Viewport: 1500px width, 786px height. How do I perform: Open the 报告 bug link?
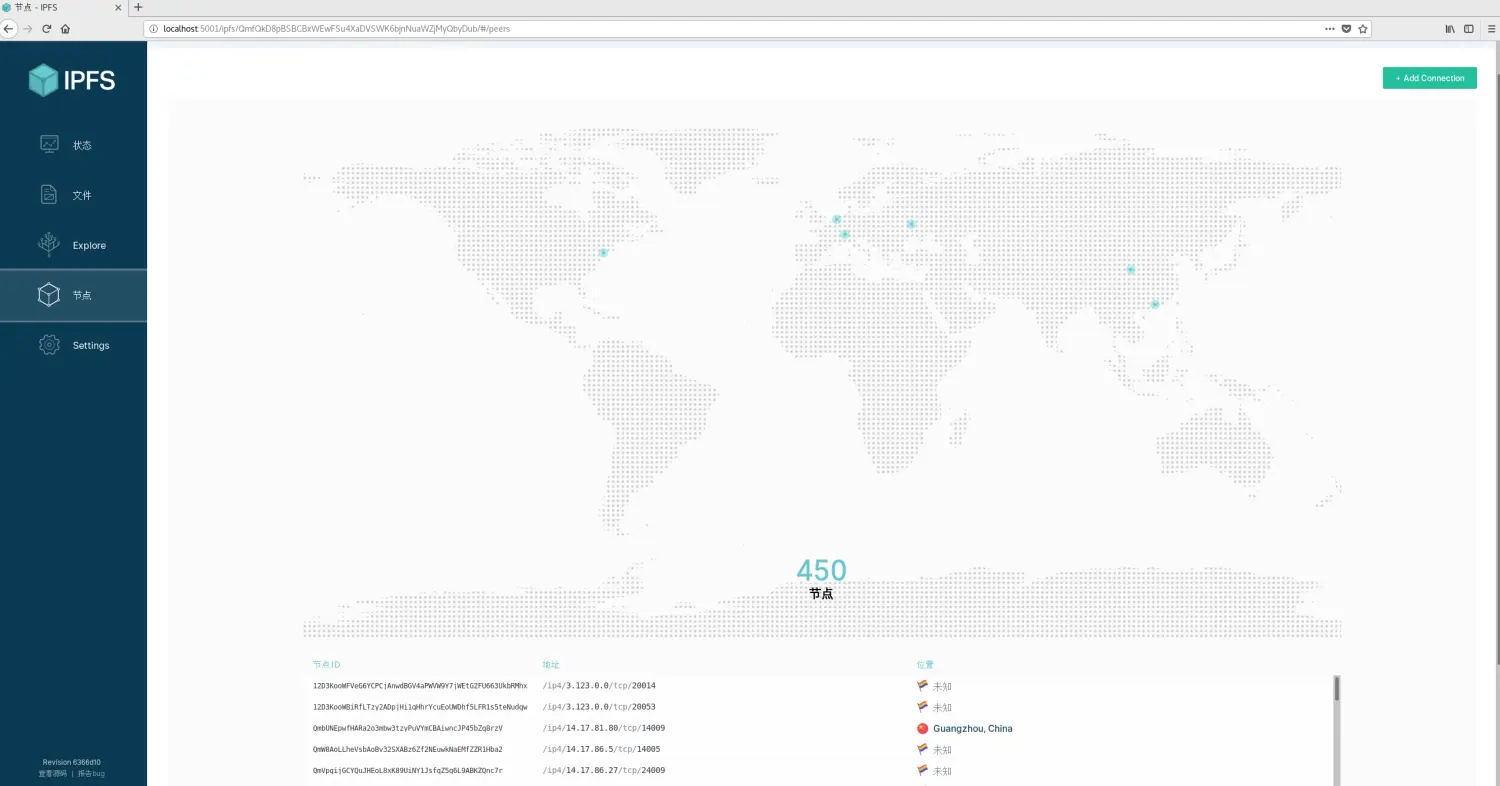tap(91, 774)
